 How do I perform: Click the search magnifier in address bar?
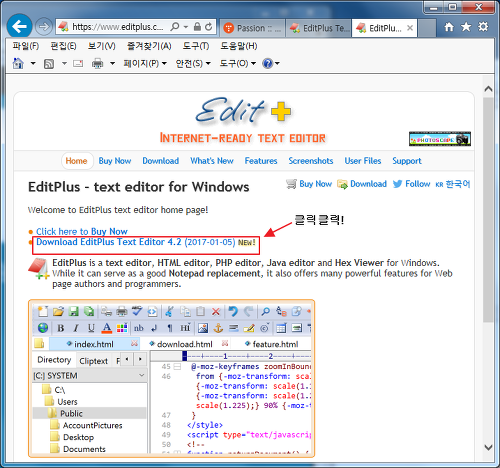[x=175, y=27]
